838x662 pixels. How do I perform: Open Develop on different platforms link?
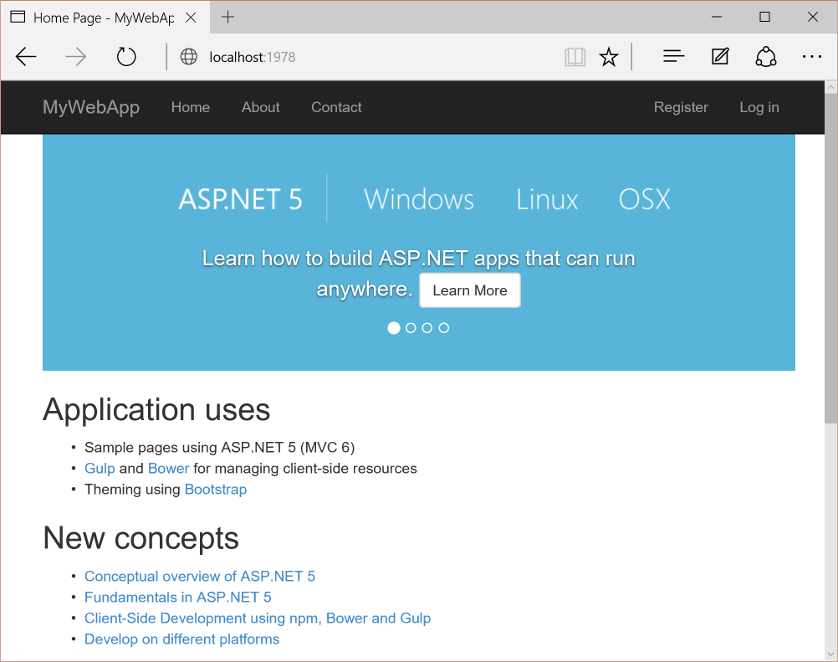click(182, 639)
